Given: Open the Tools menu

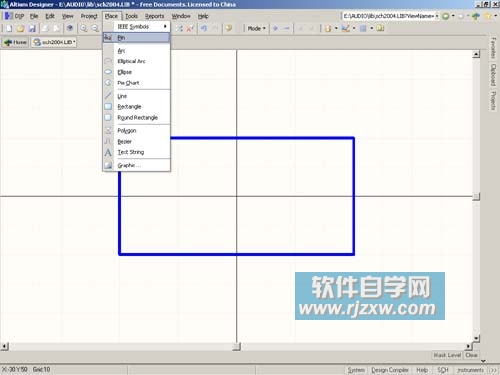Looking at the screenshot, I should (131, 16).
